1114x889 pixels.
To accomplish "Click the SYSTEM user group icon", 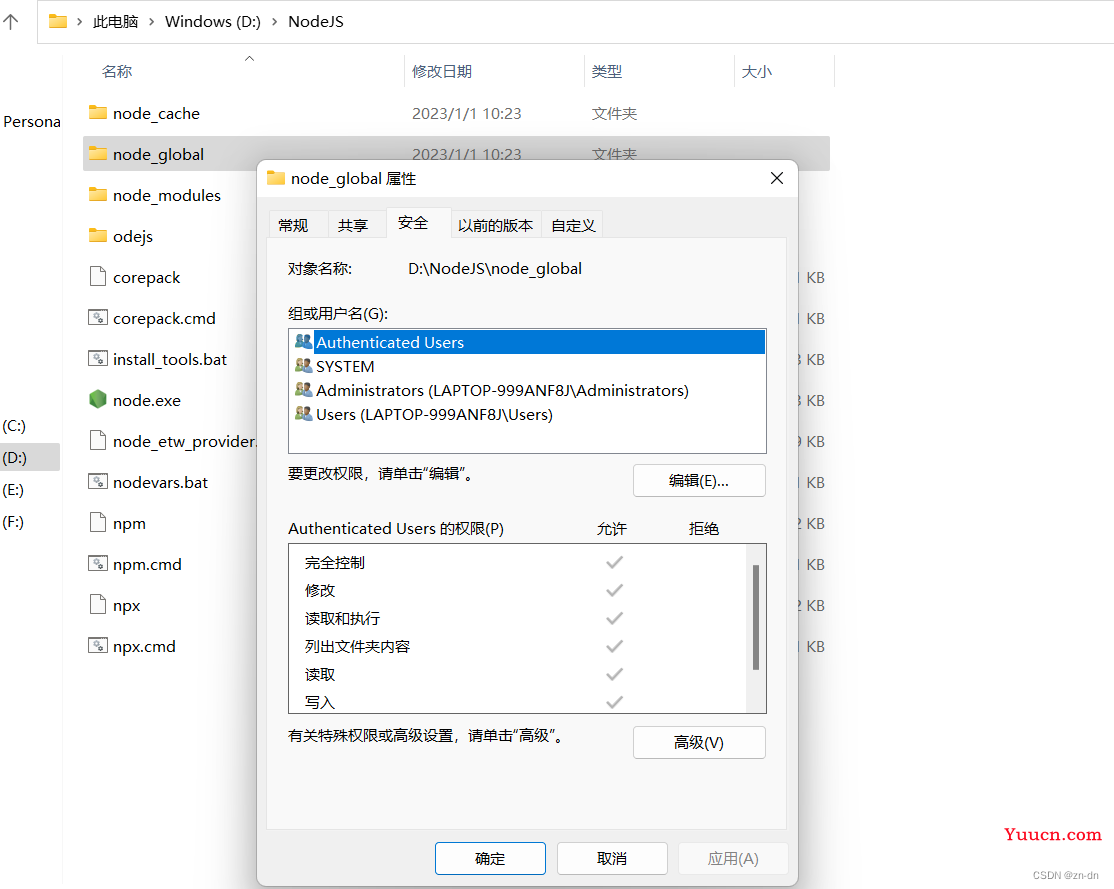I will 303,366.
